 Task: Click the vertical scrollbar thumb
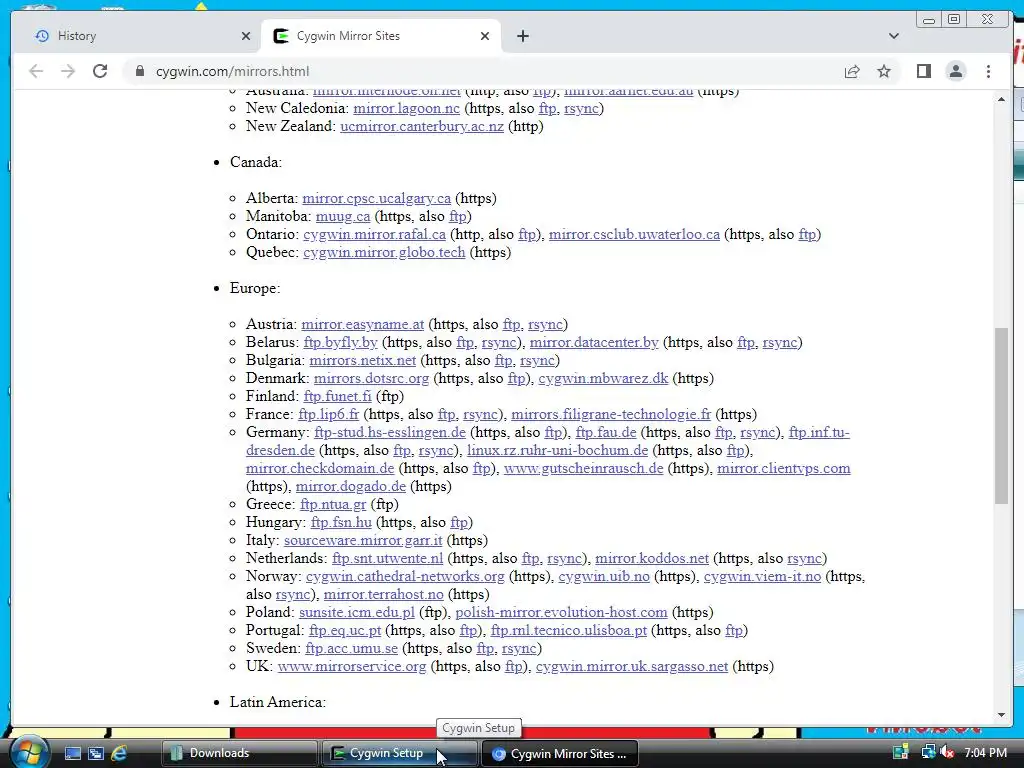click(1001, 415)
